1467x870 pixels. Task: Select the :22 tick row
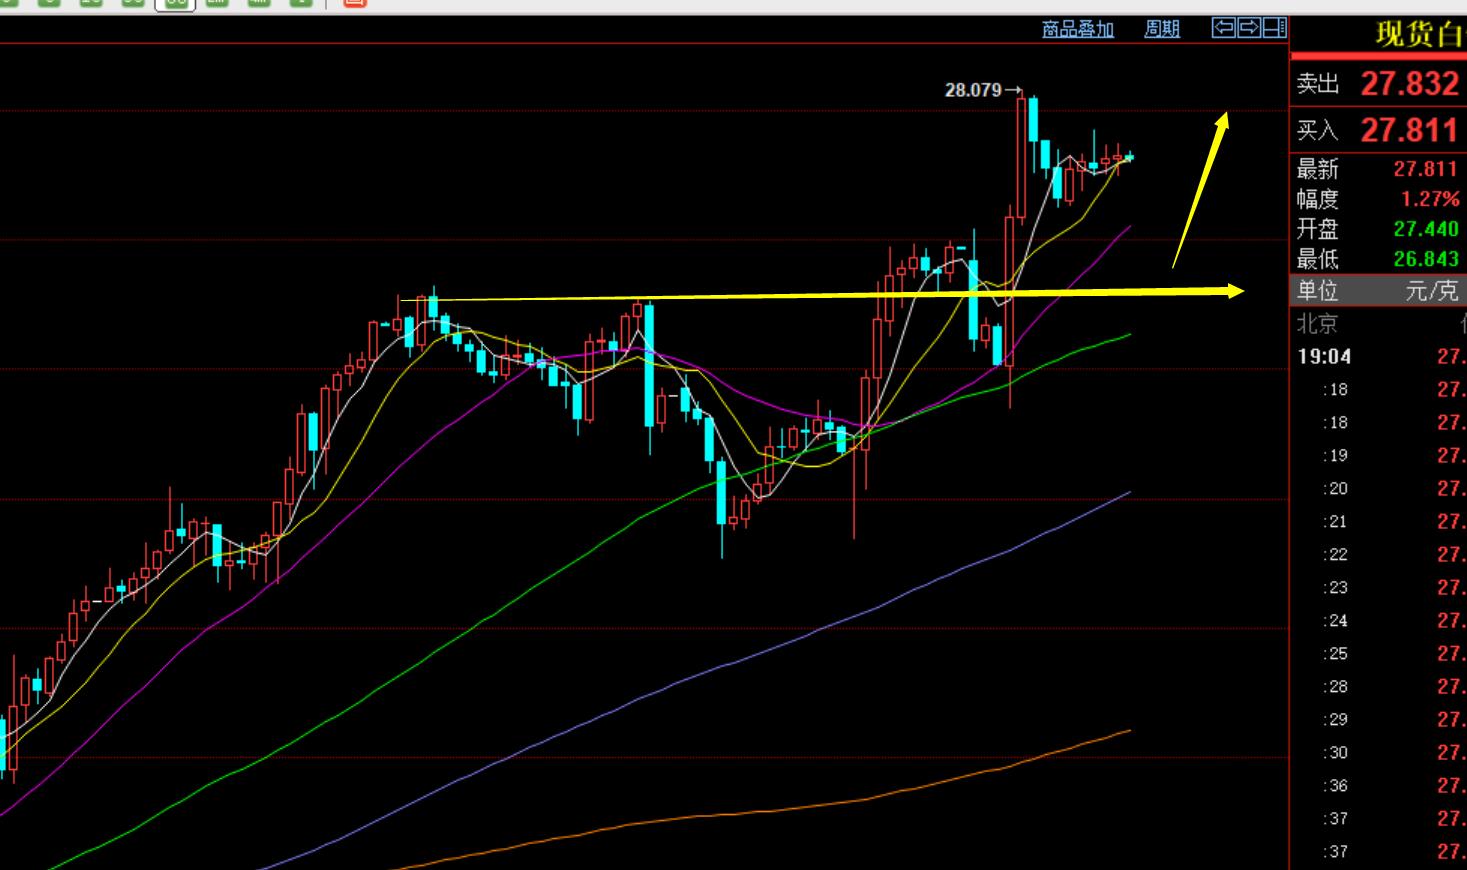[x=1379, y=554]
